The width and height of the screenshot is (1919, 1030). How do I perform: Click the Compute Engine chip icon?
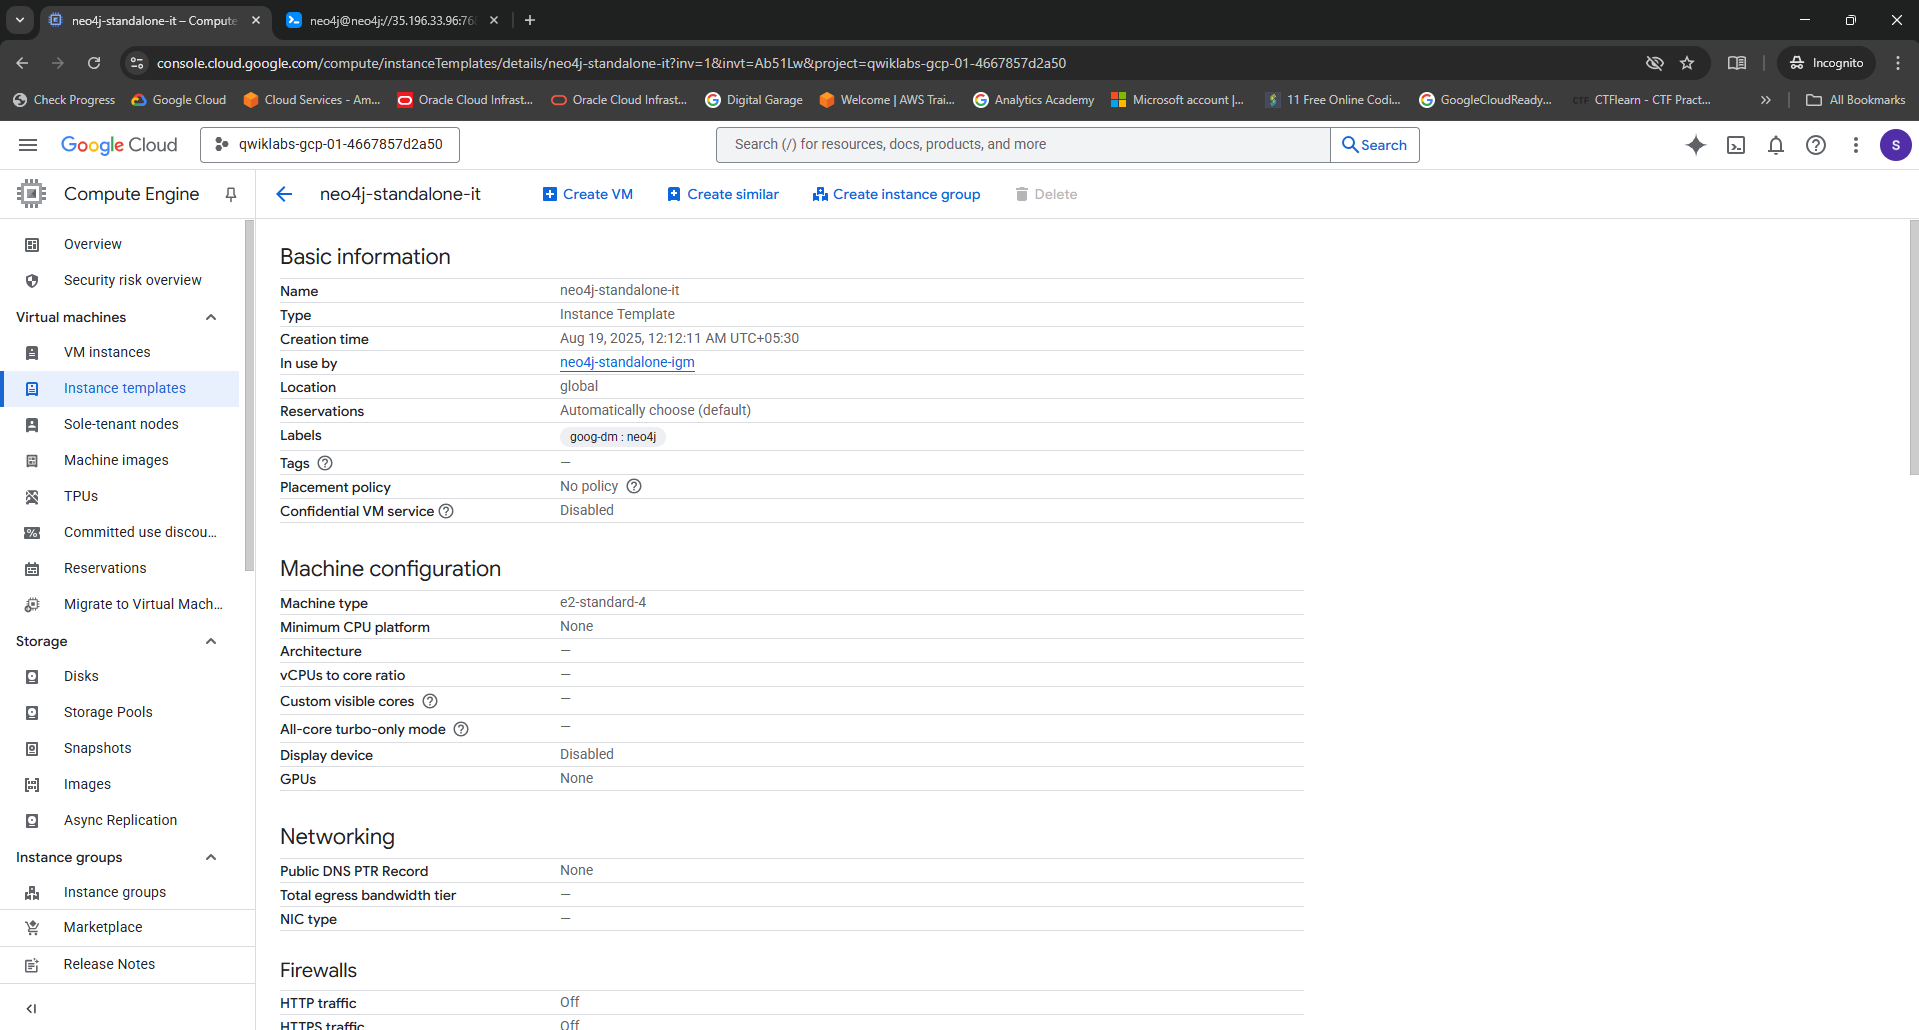tap(31, 194)
